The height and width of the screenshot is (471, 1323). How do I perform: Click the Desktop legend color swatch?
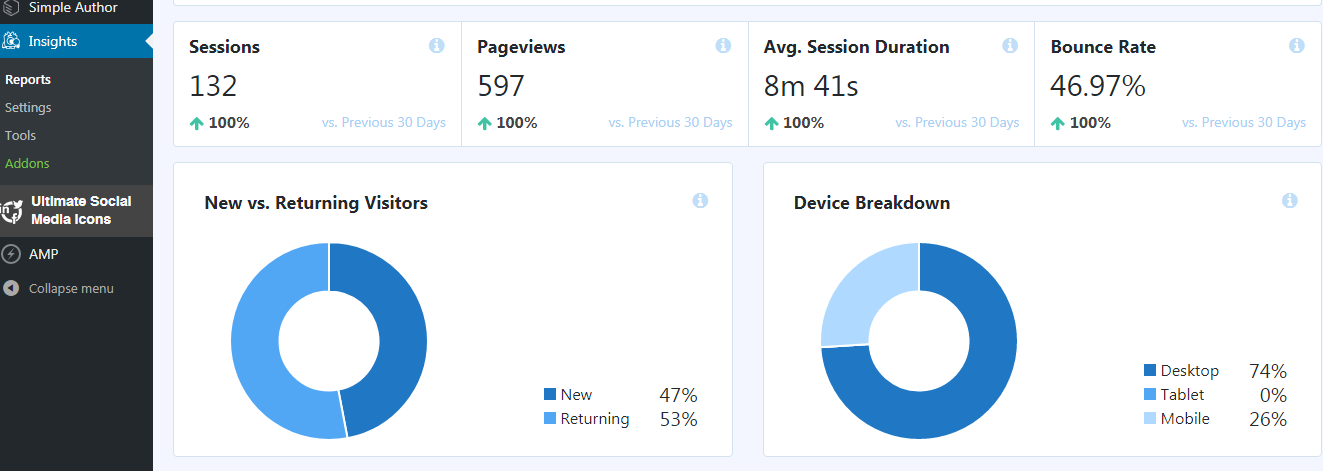coord(1150,371)
